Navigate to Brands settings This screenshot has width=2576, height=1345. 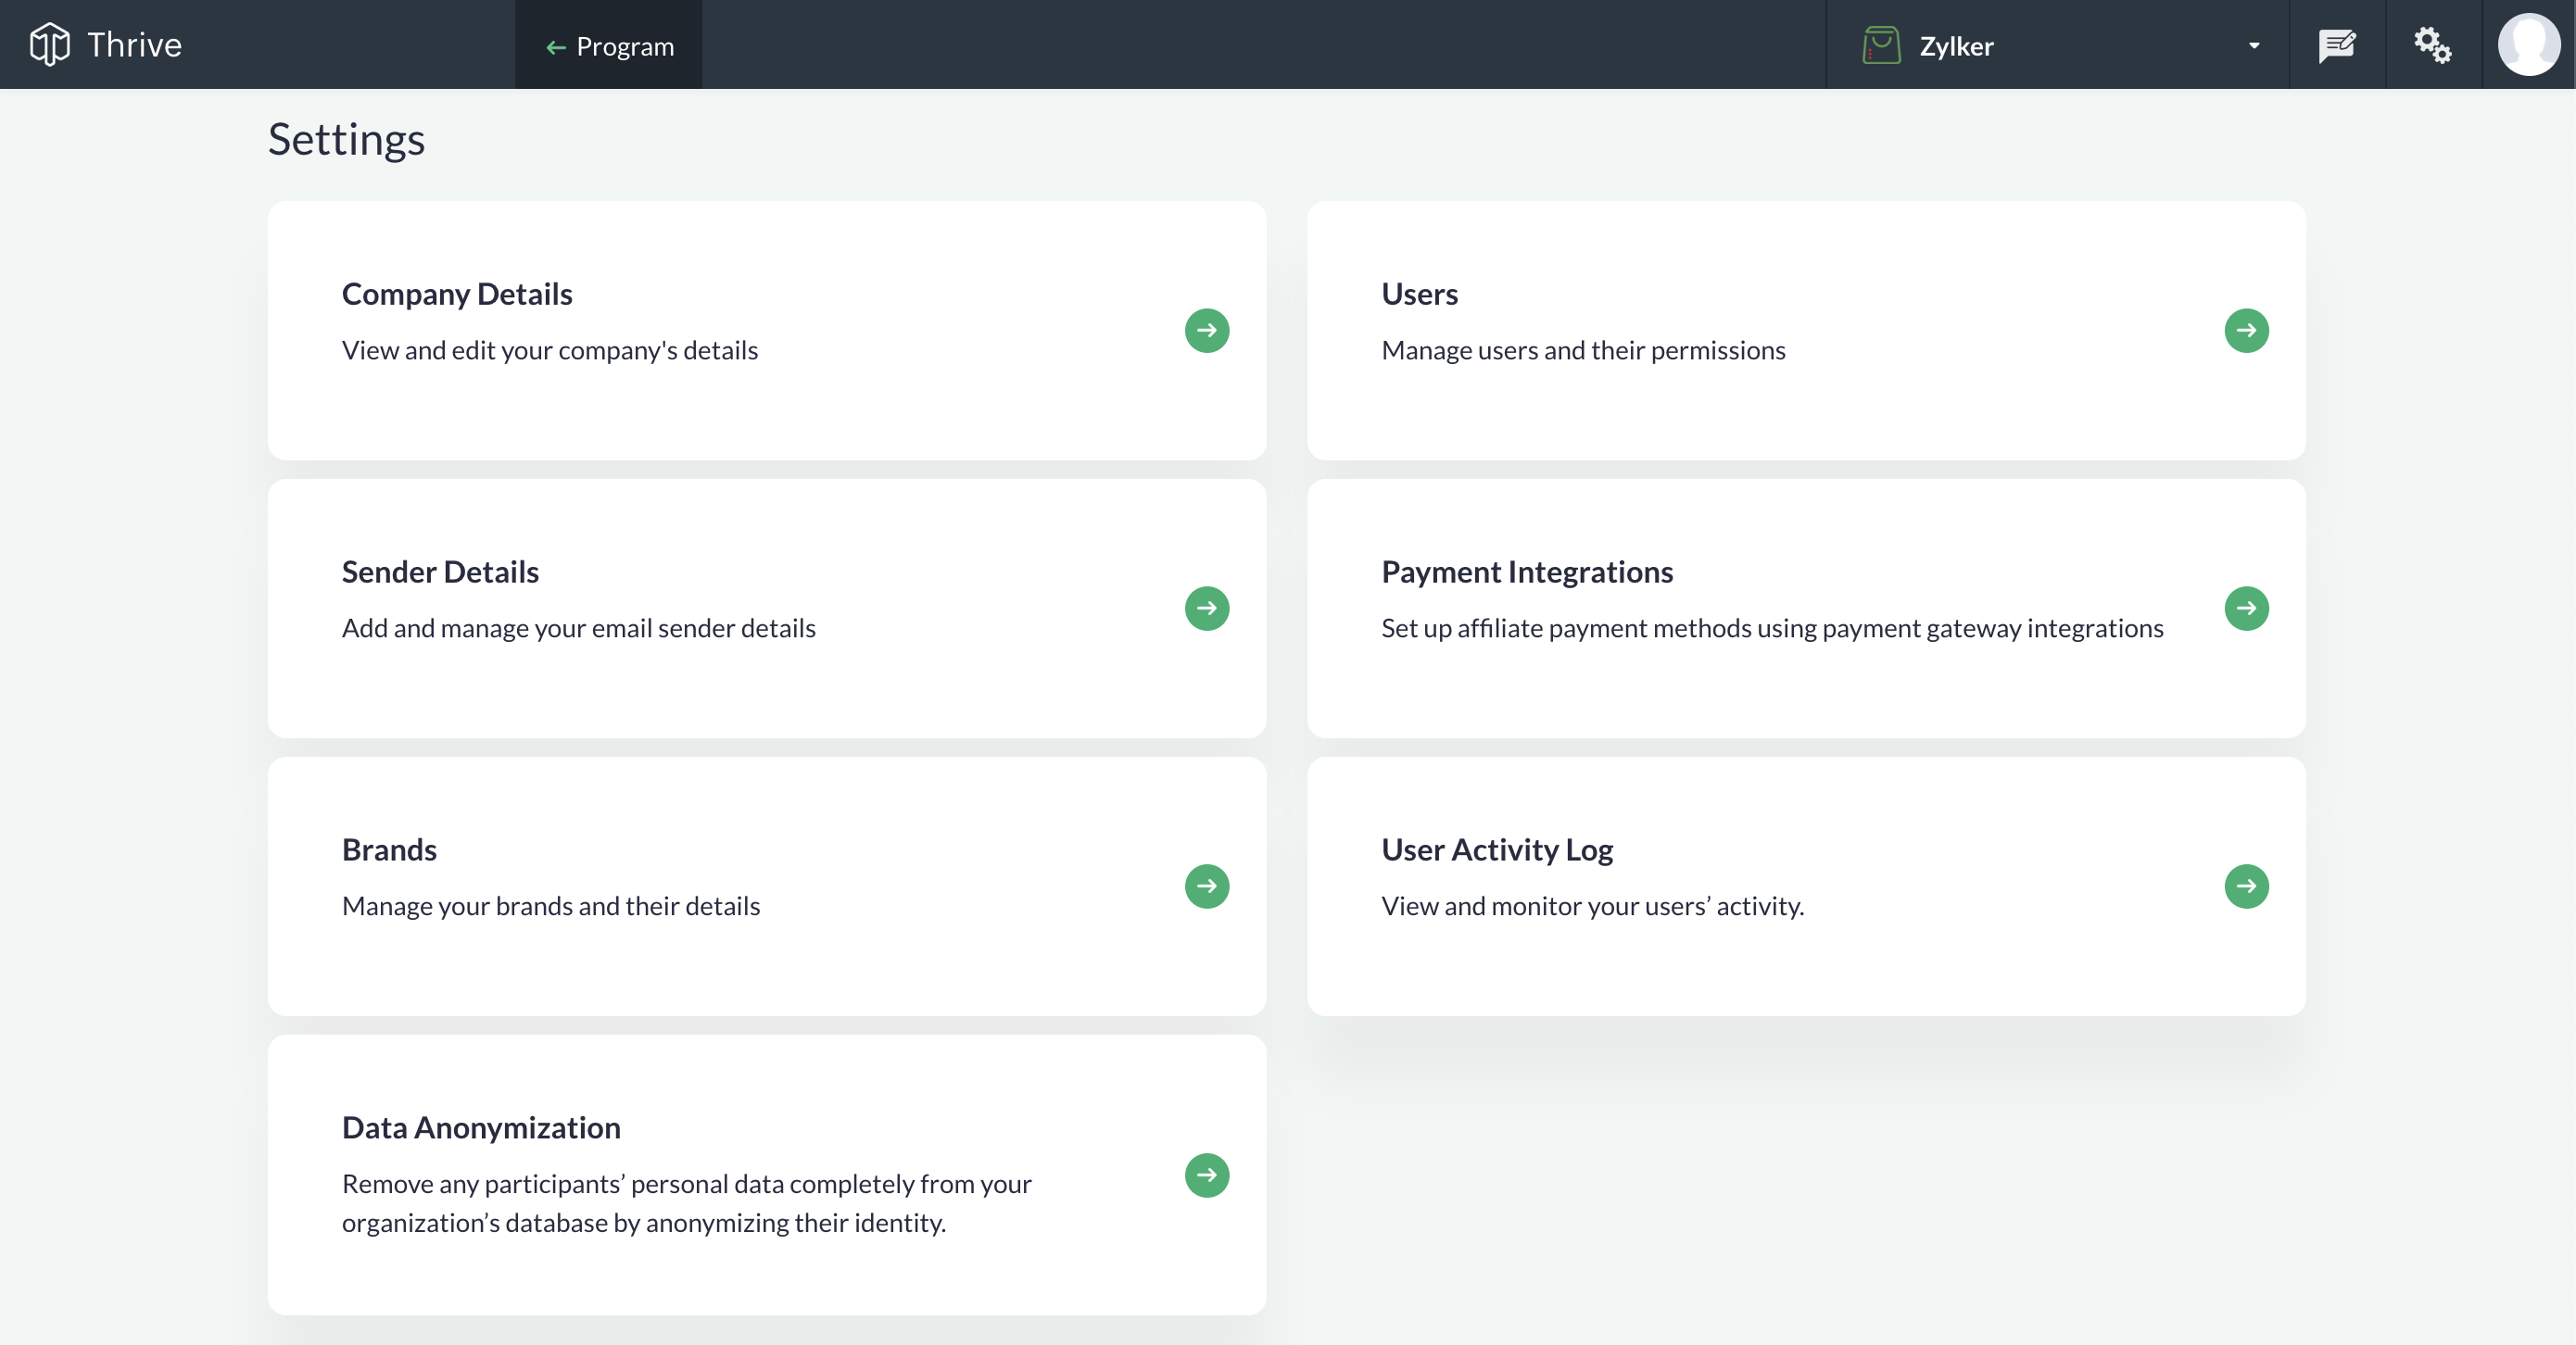pyautogui.click(x=1208, y=886)
